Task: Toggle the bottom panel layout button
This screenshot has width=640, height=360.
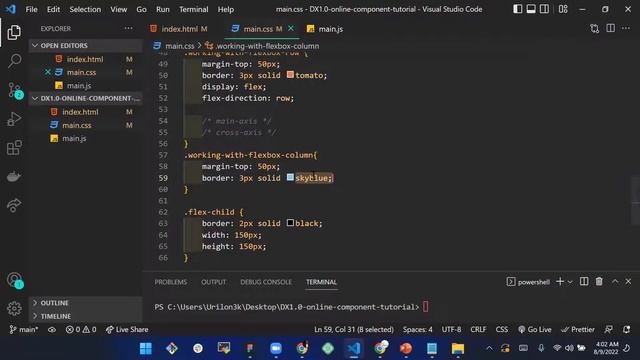Action: 531,9
